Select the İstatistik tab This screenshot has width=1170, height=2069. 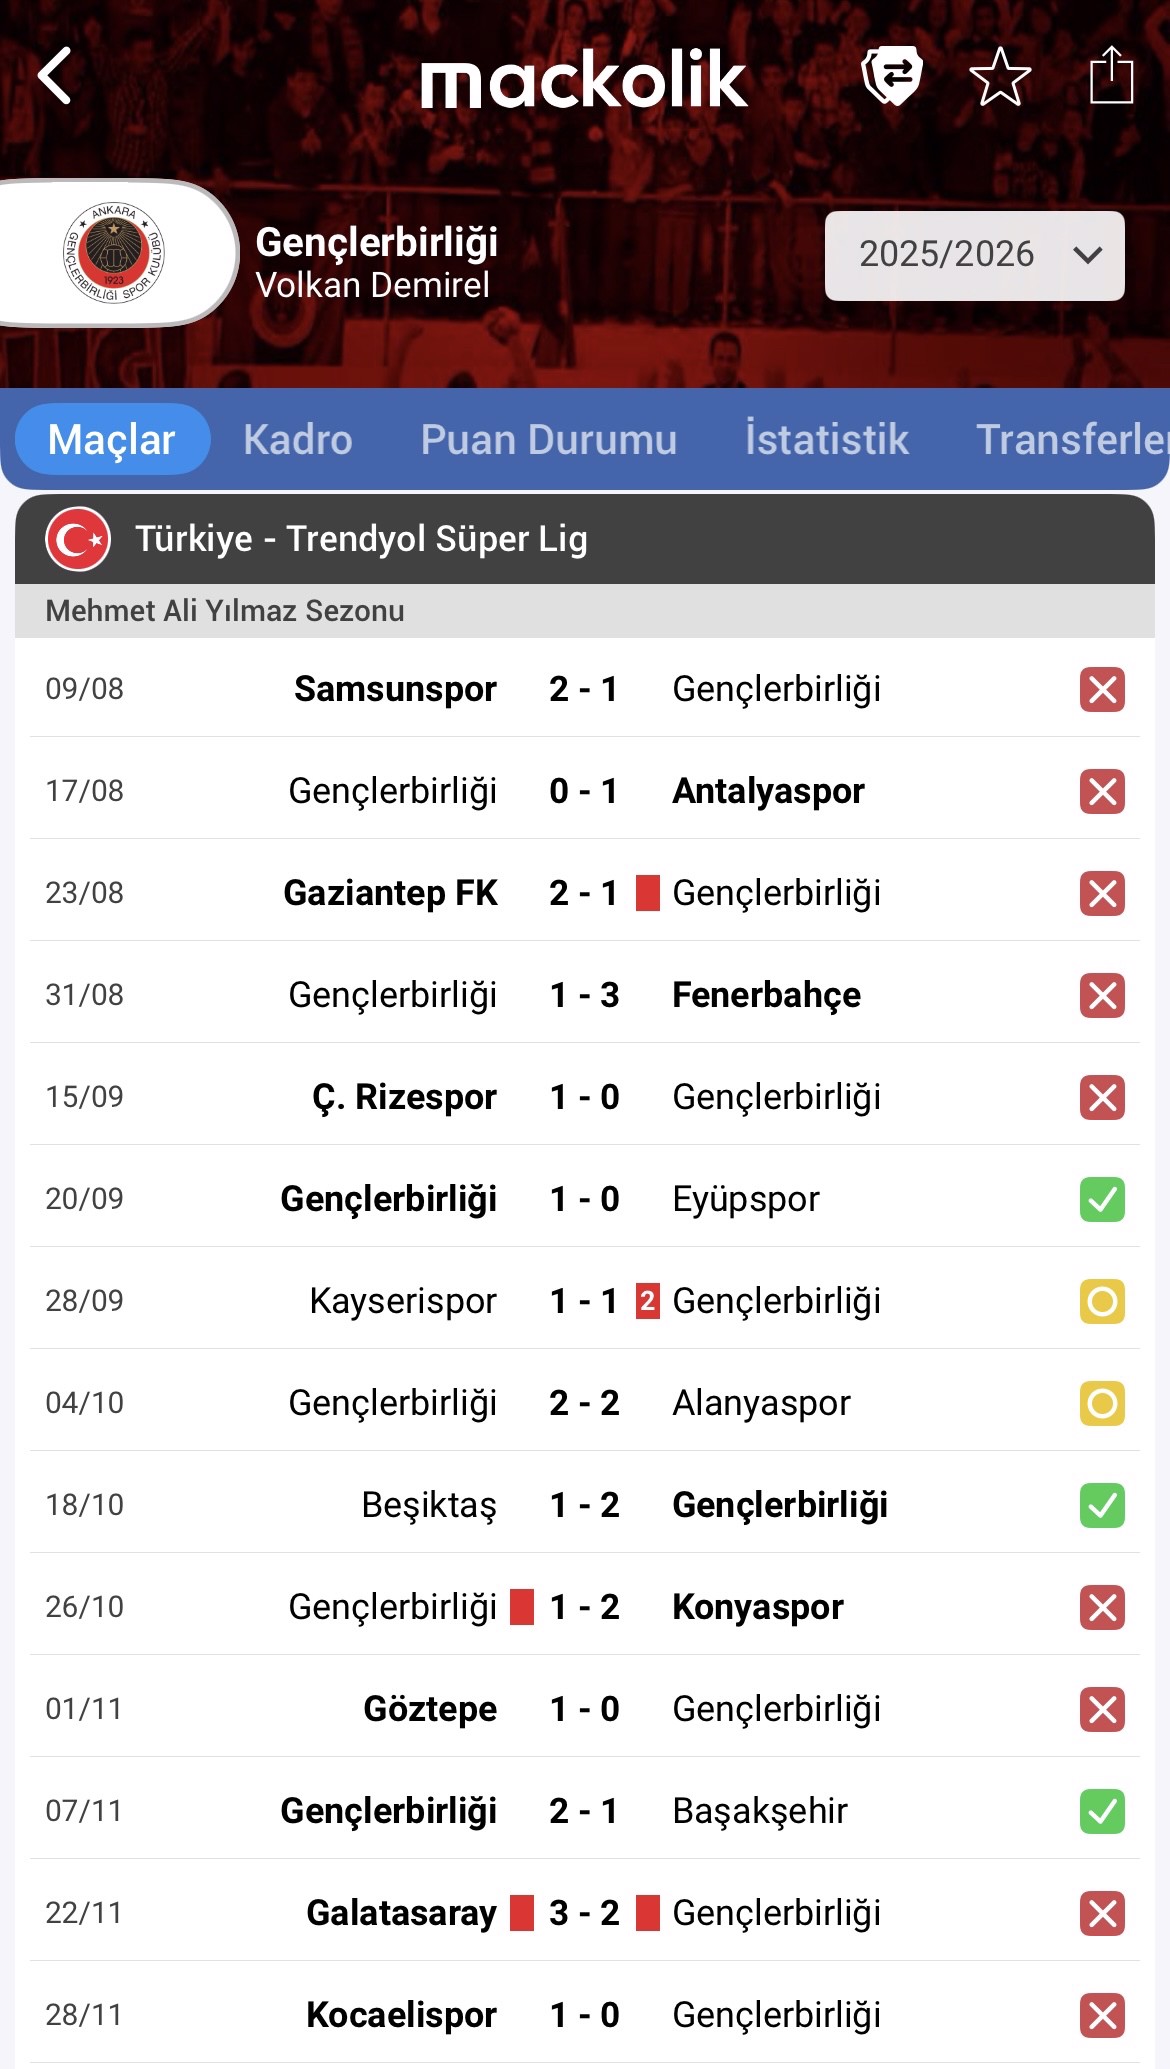pyautogui.click(x=827, y=440)
